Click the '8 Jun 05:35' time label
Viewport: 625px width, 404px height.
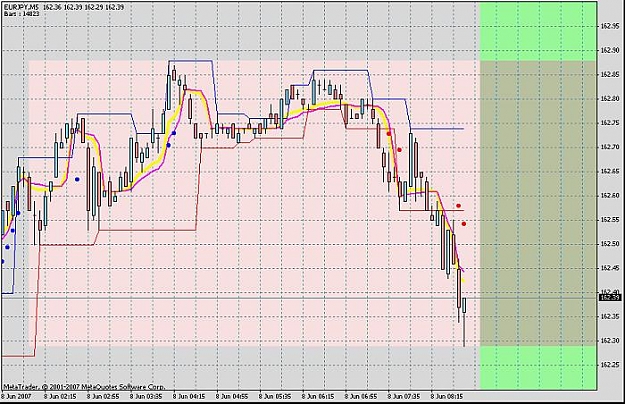275,396
